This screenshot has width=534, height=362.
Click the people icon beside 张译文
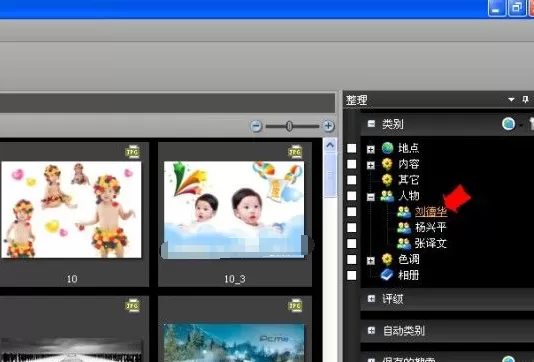(x=404, y=243)
